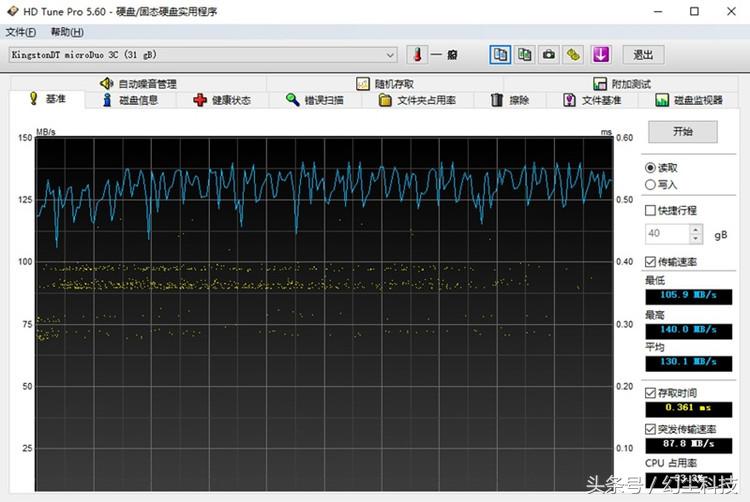The height and width of the screenshot is (502, 750).
Task: Open the 健康状态 health tab
Action: point(222,100)
